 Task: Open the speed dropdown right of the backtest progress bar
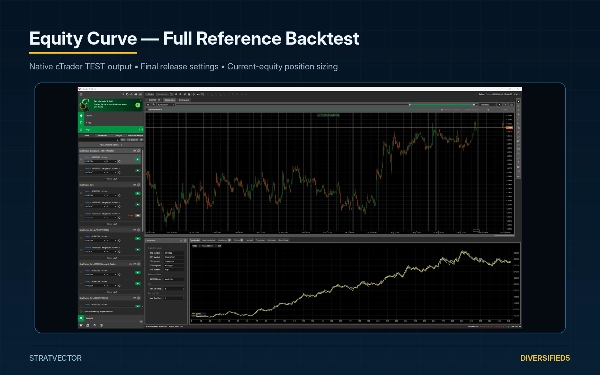coord(487,104)
